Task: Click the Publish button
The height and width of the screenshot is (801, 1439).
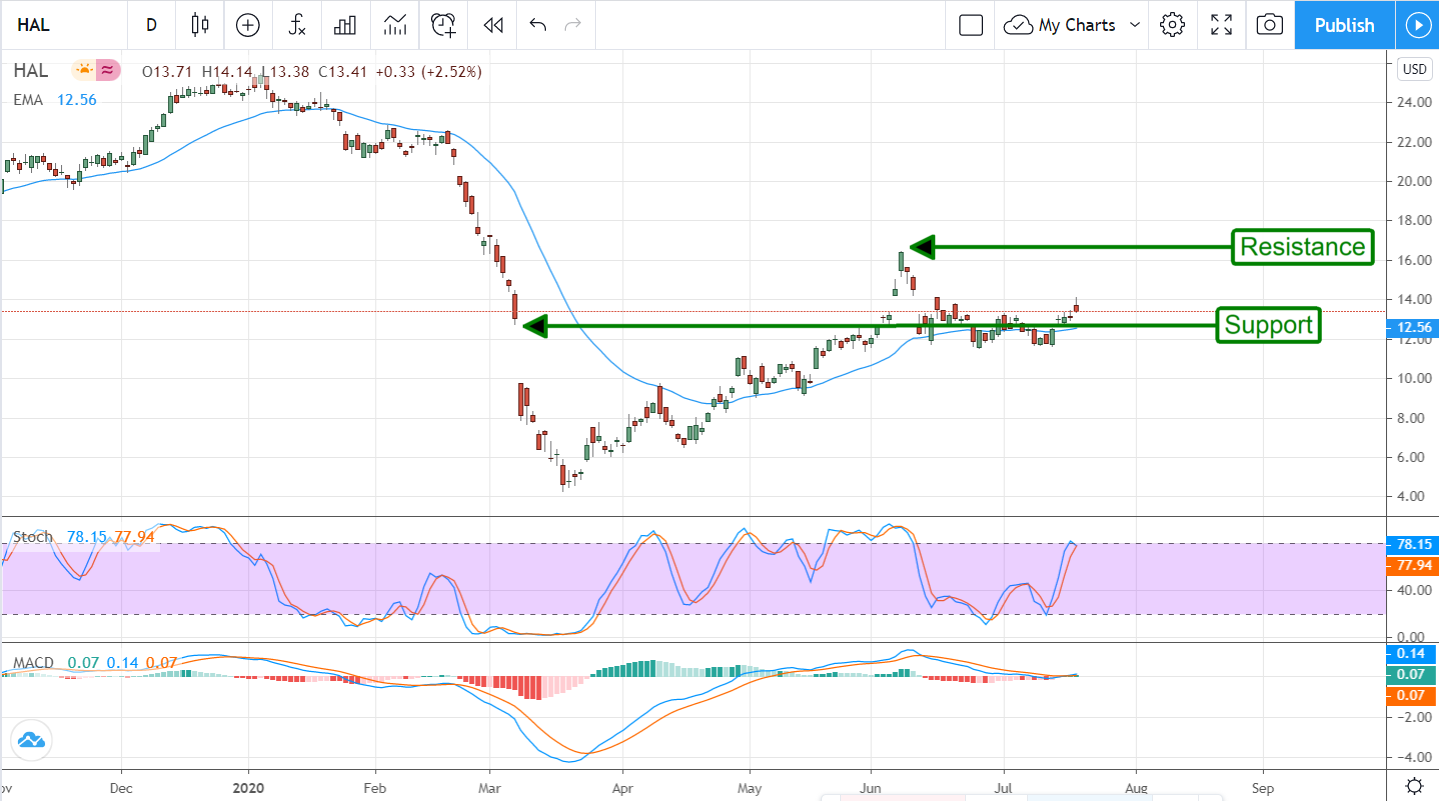Action: point(1343,25)
